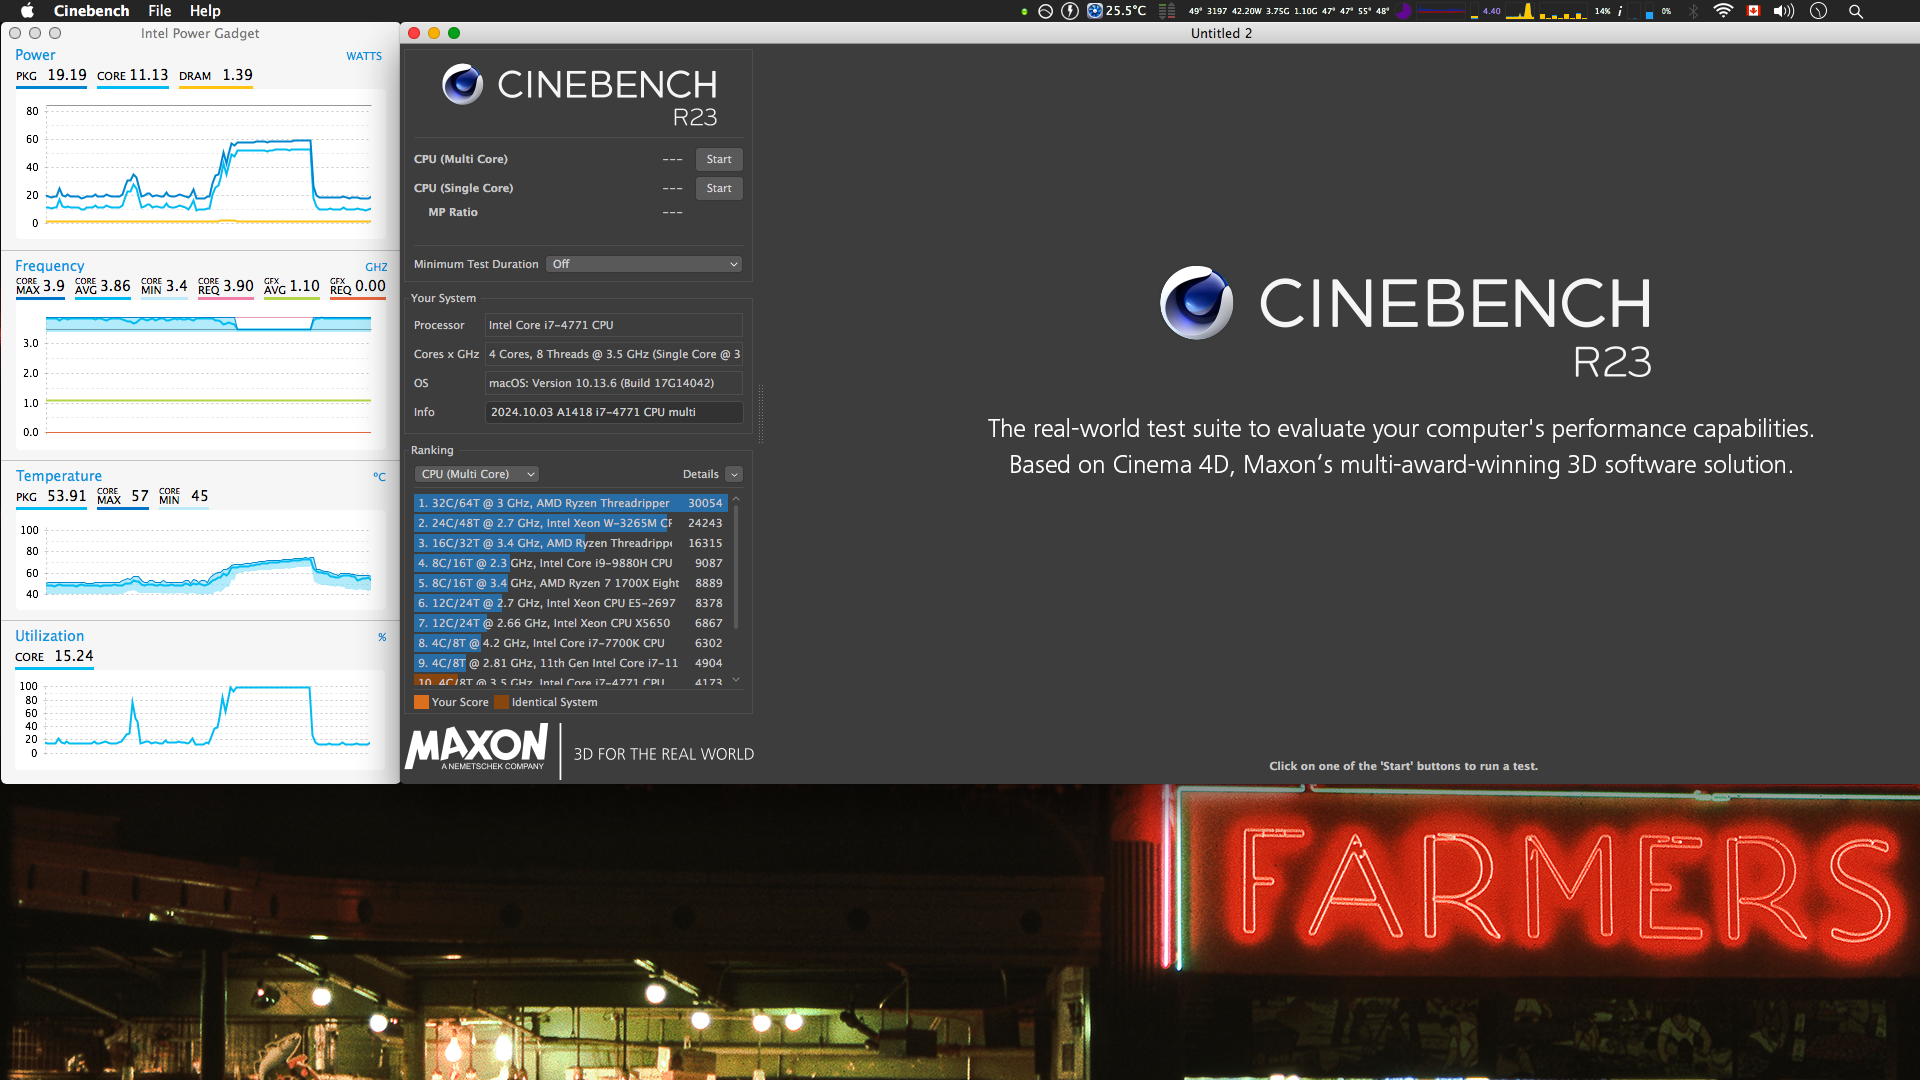1920x1080 pixels.
Task: Click the orange Your Score legend swatch
Action: [x=421, y=702]
